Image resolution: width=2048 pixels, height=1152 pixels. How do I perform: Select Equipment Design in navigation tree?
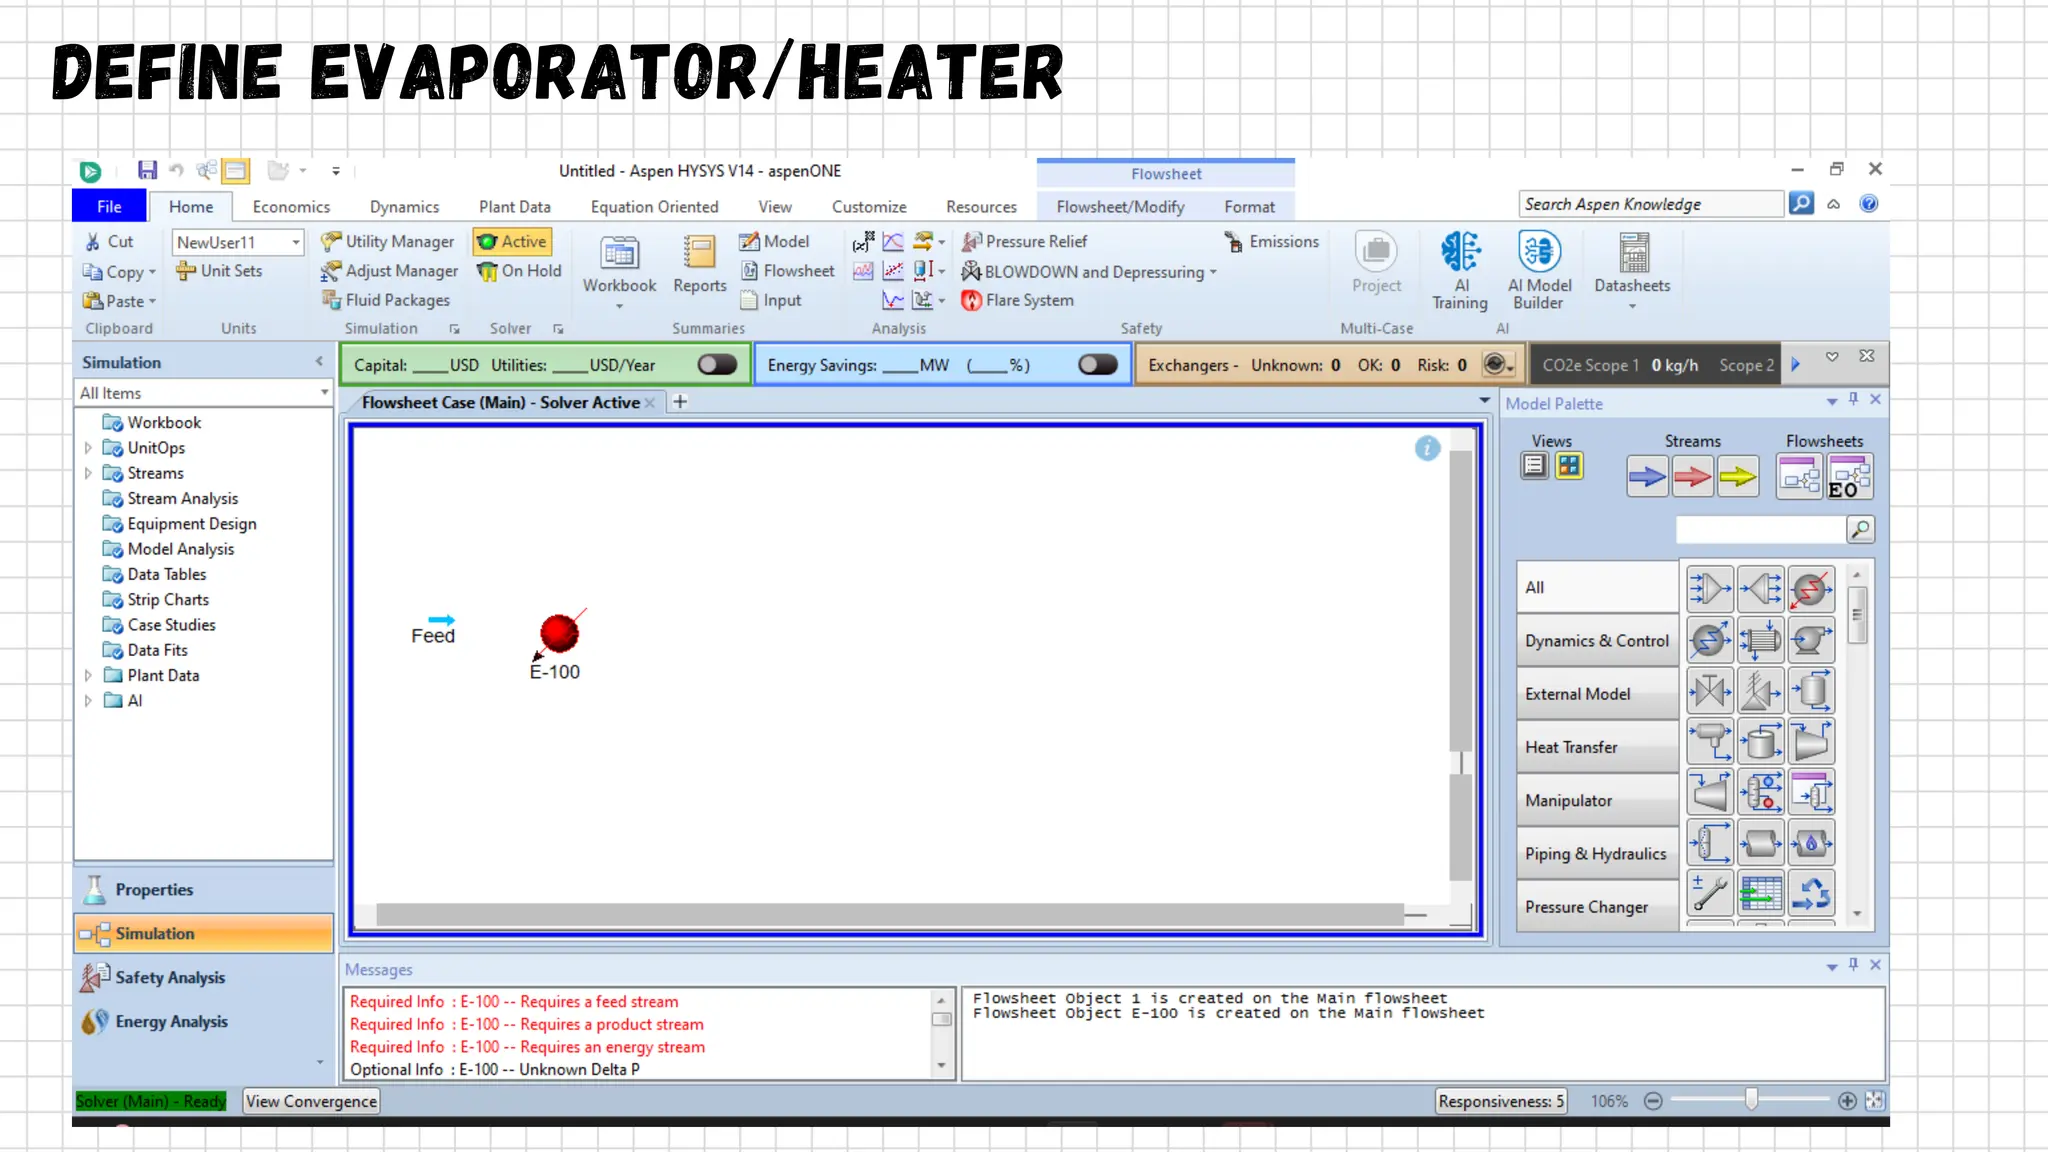[191, 524]
